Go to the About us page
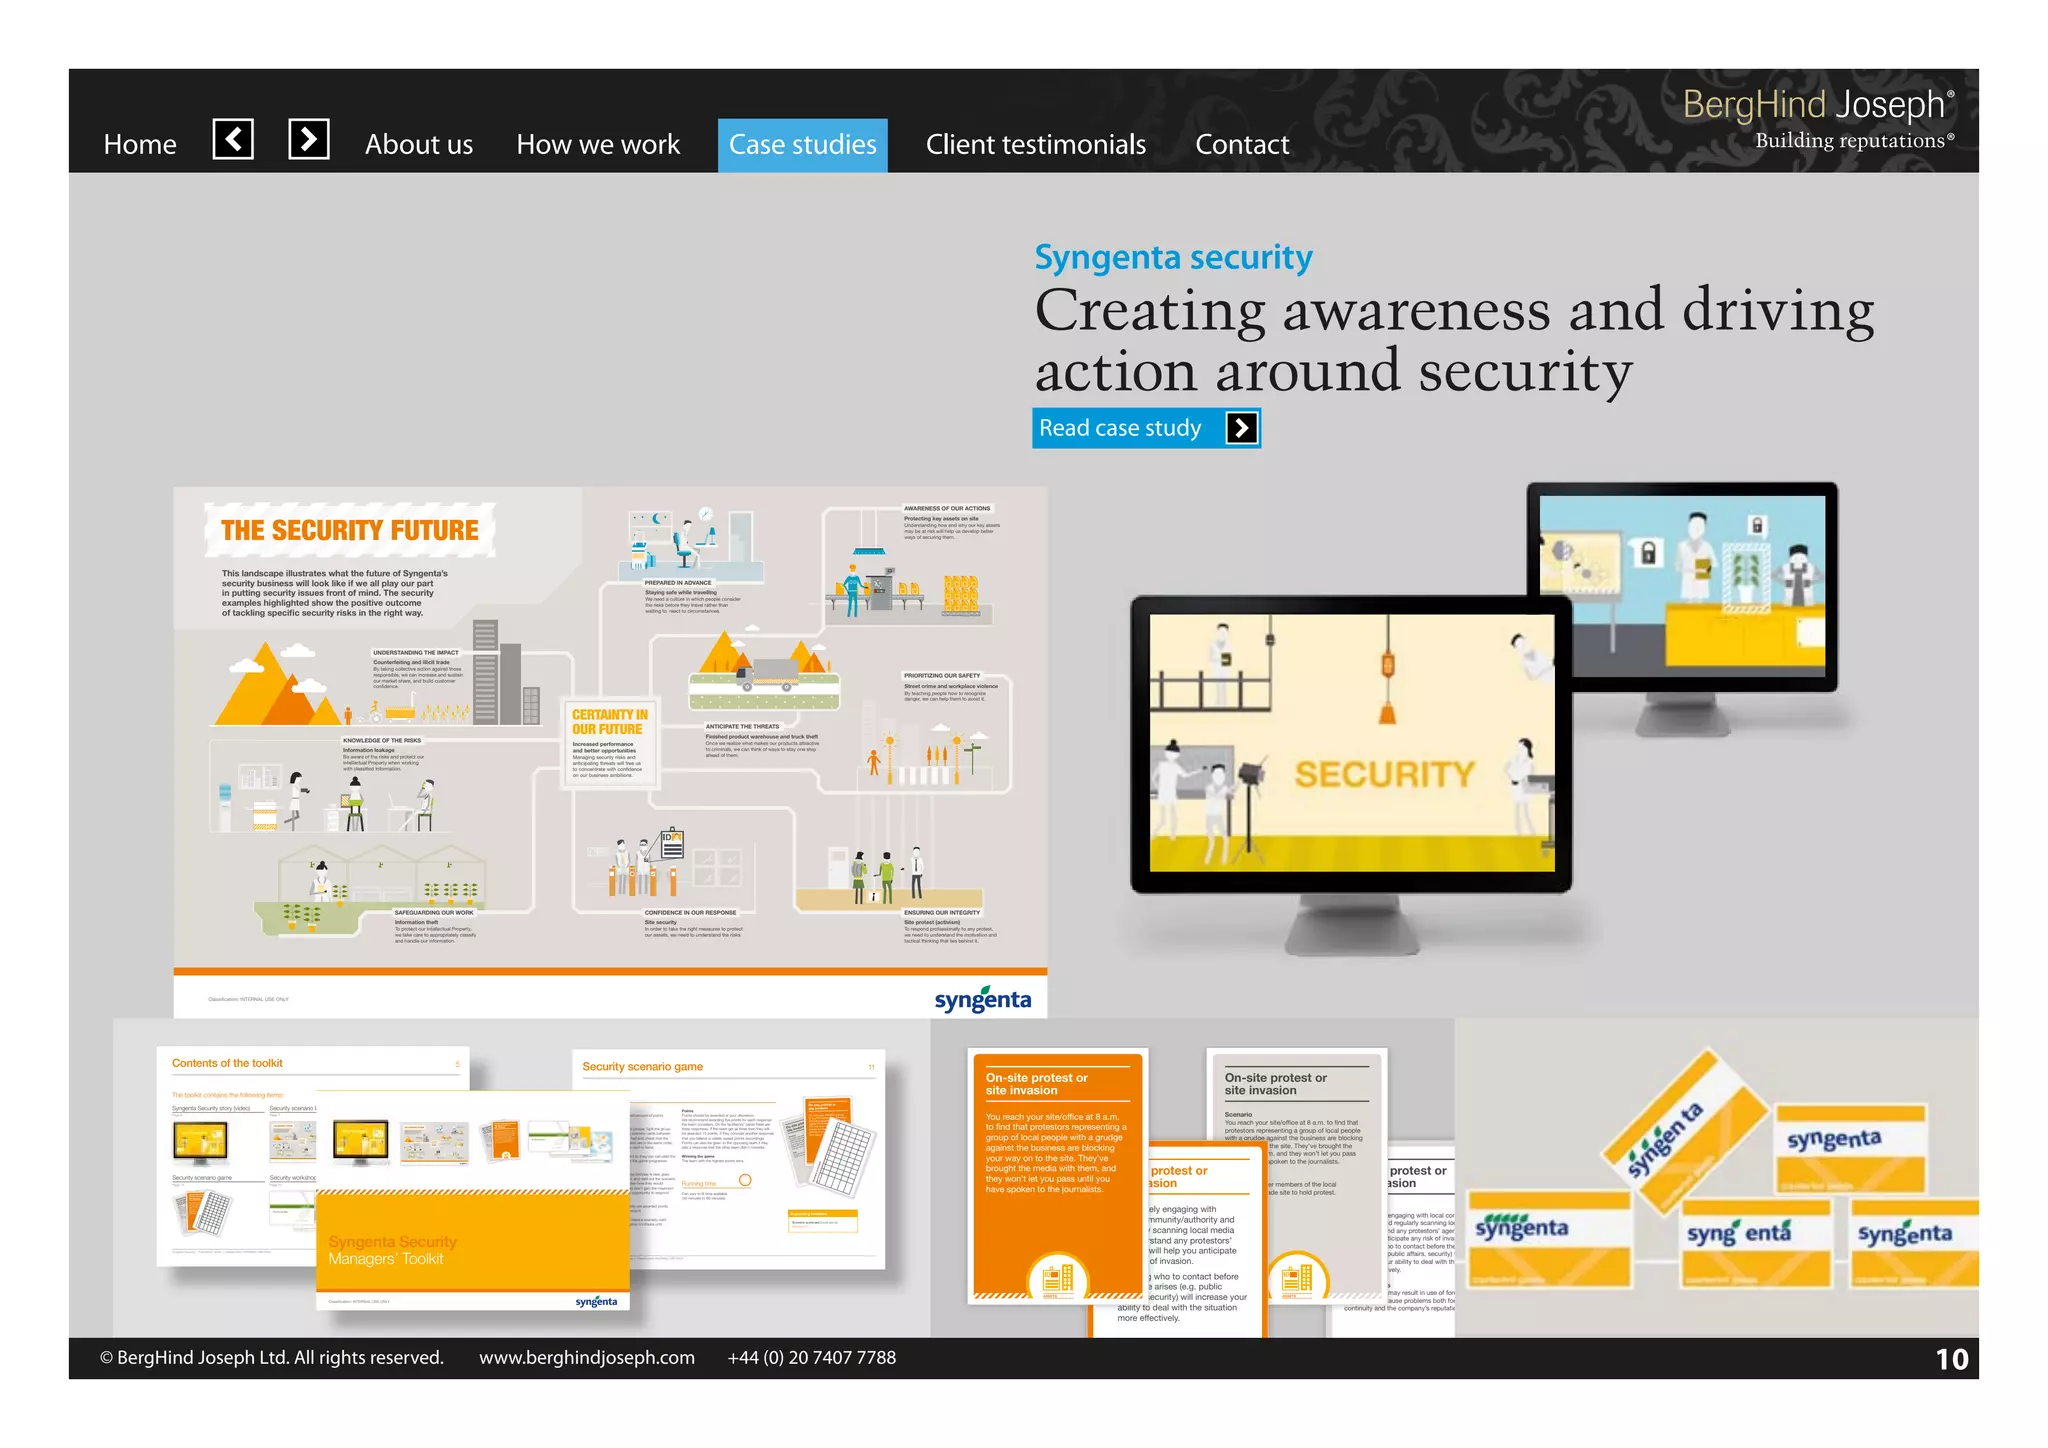 pos(419,145)
